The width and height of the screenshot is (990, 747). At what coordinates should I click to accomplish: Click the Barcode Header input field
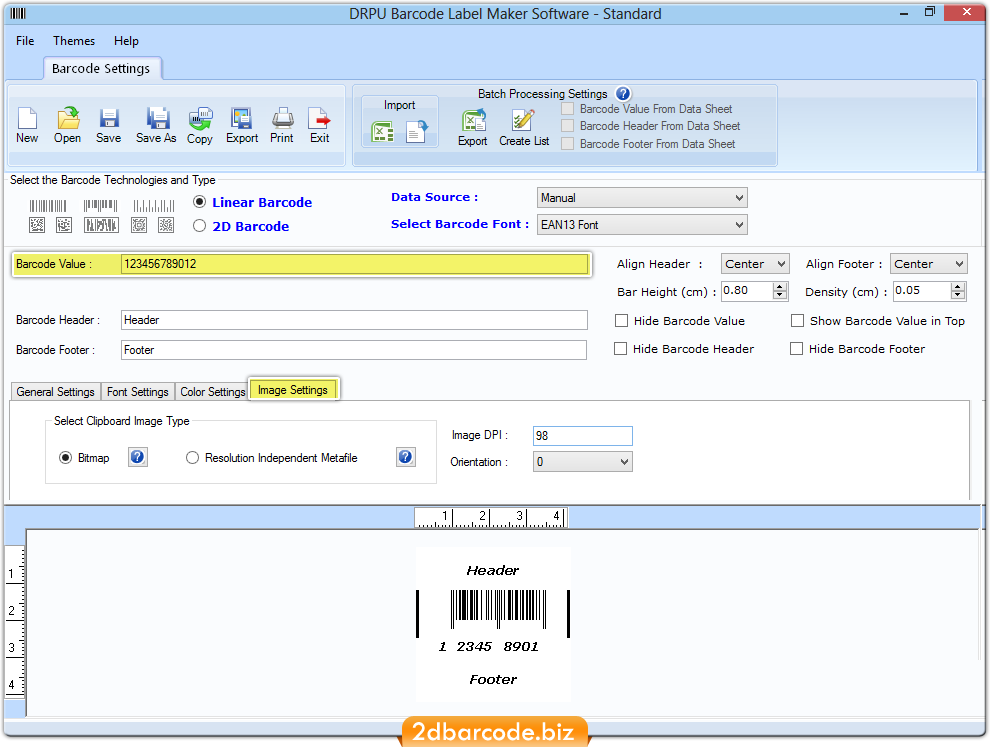point(354,320)
